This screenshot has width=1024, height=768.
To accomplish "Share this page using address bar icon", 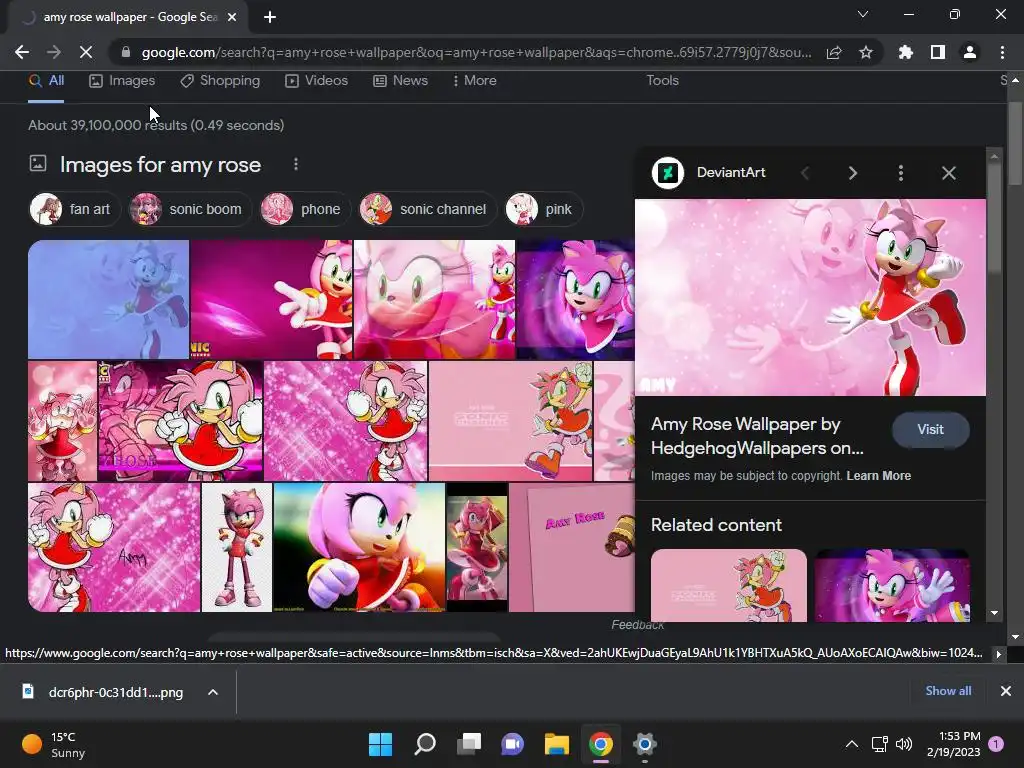I will click(834, 52).
